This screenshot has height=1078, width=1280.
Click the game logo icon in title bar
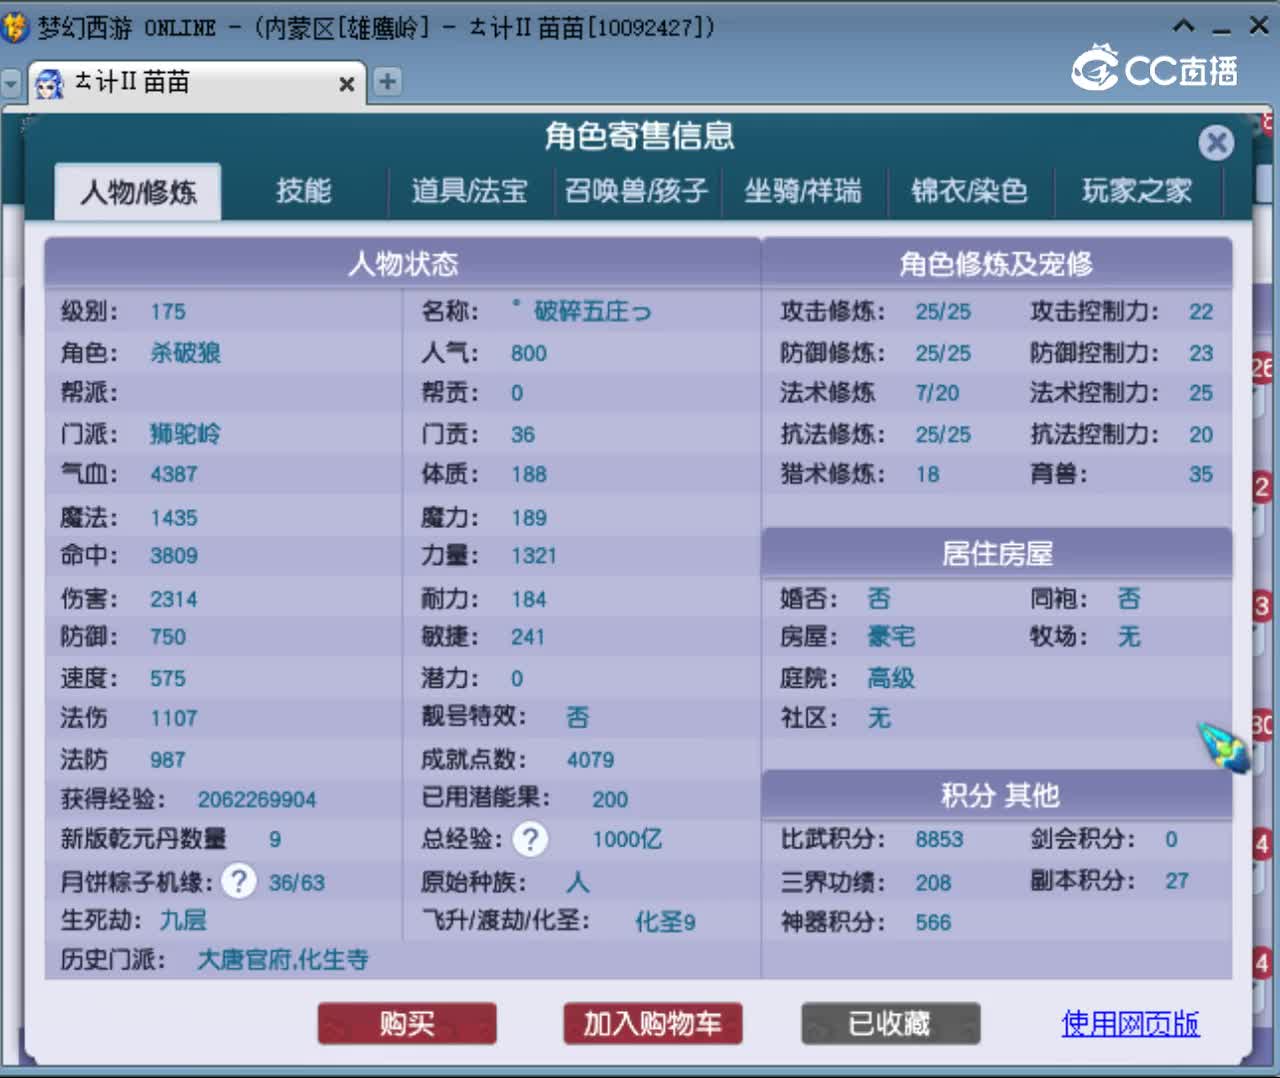[x=15, y=26]
